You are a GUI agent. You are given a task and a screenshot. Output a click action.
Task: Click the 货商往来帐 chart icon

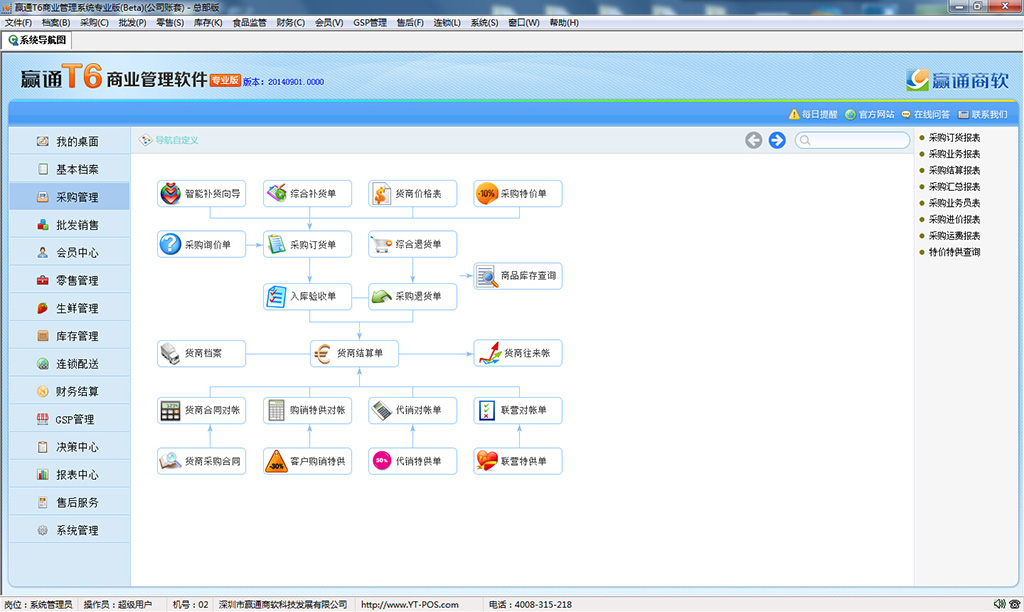488,353
